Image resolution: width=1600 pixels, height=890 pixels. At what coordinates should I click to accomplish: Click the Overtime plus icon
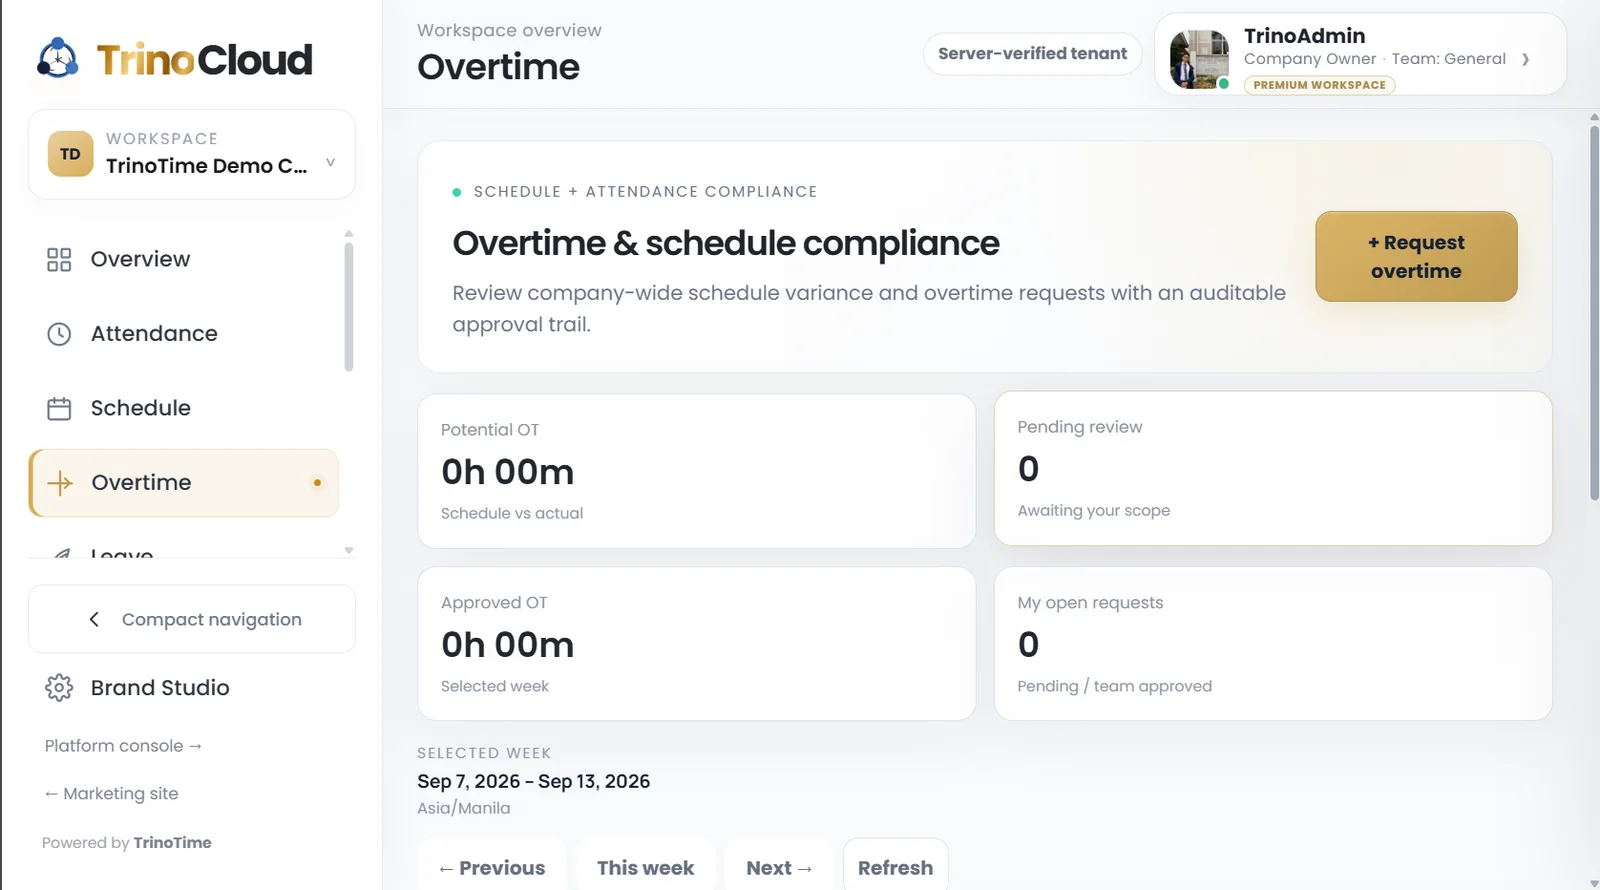point(60,483)
